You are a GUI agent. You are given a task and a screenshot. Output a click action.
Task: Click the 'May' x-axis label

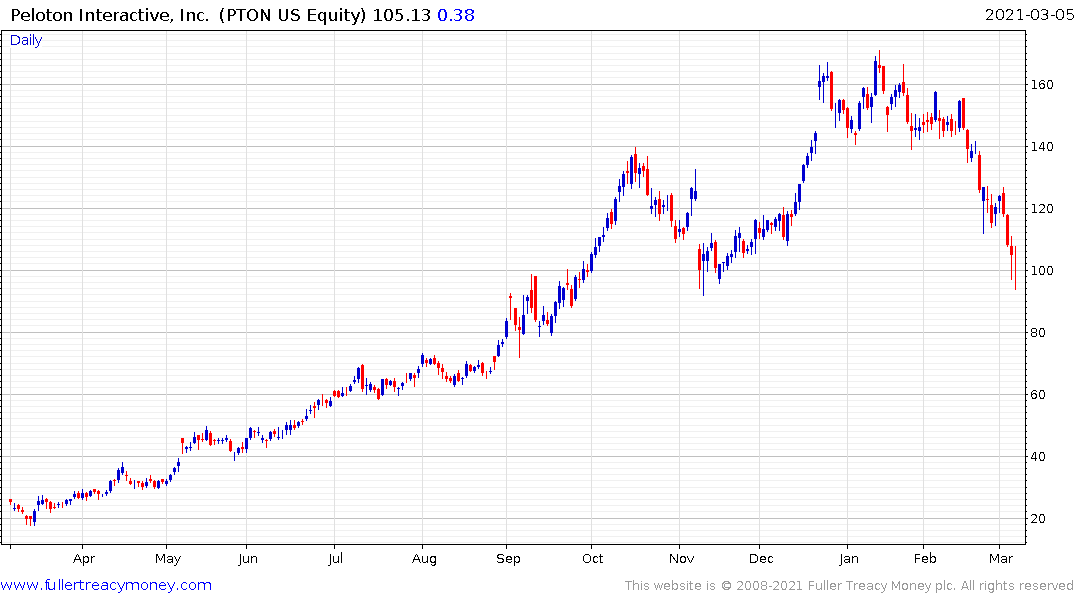click(168, 559)
